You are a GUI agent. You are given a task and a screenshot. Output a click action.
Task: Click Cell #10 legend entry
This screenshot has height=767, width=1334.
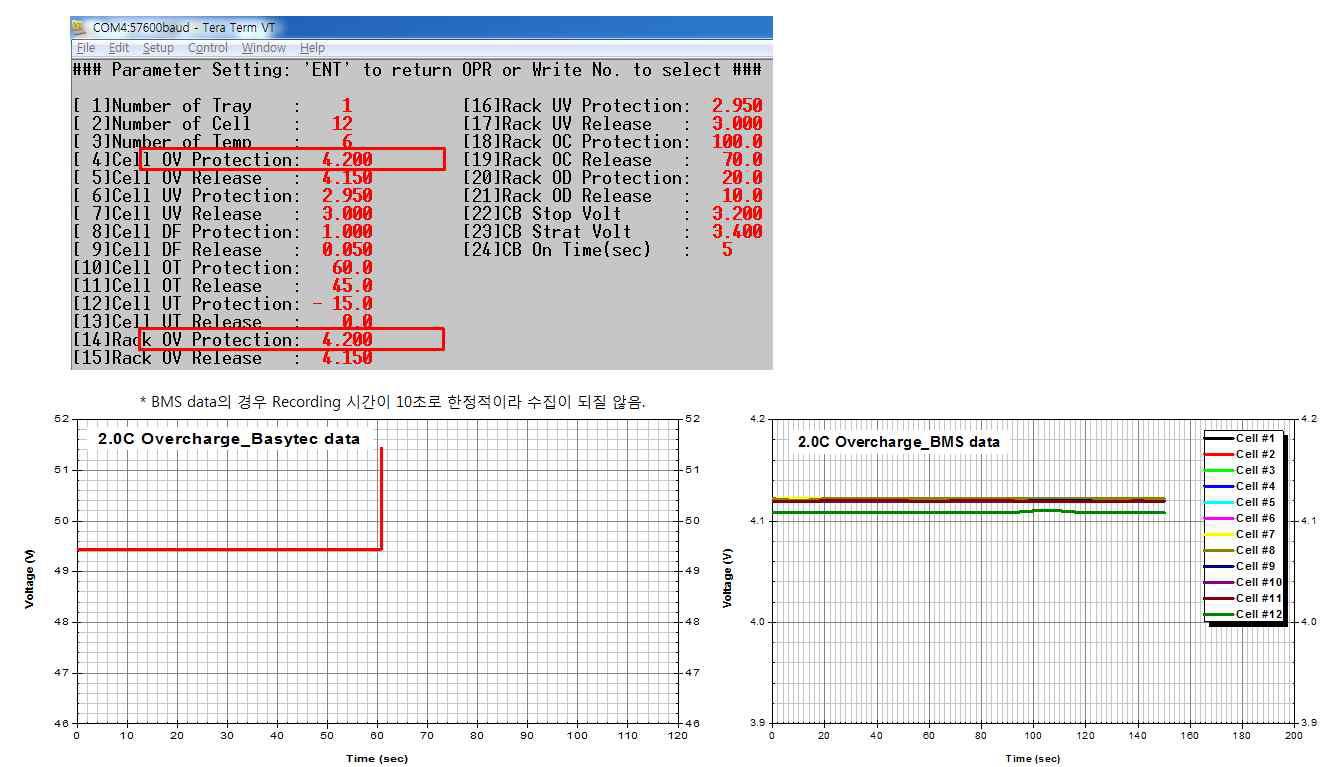(x=1243, y=582)
